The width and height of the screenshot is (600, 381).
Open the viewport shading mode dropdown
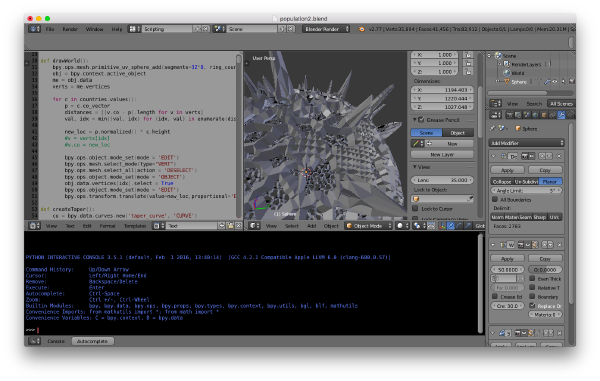(x=402, y=226)
